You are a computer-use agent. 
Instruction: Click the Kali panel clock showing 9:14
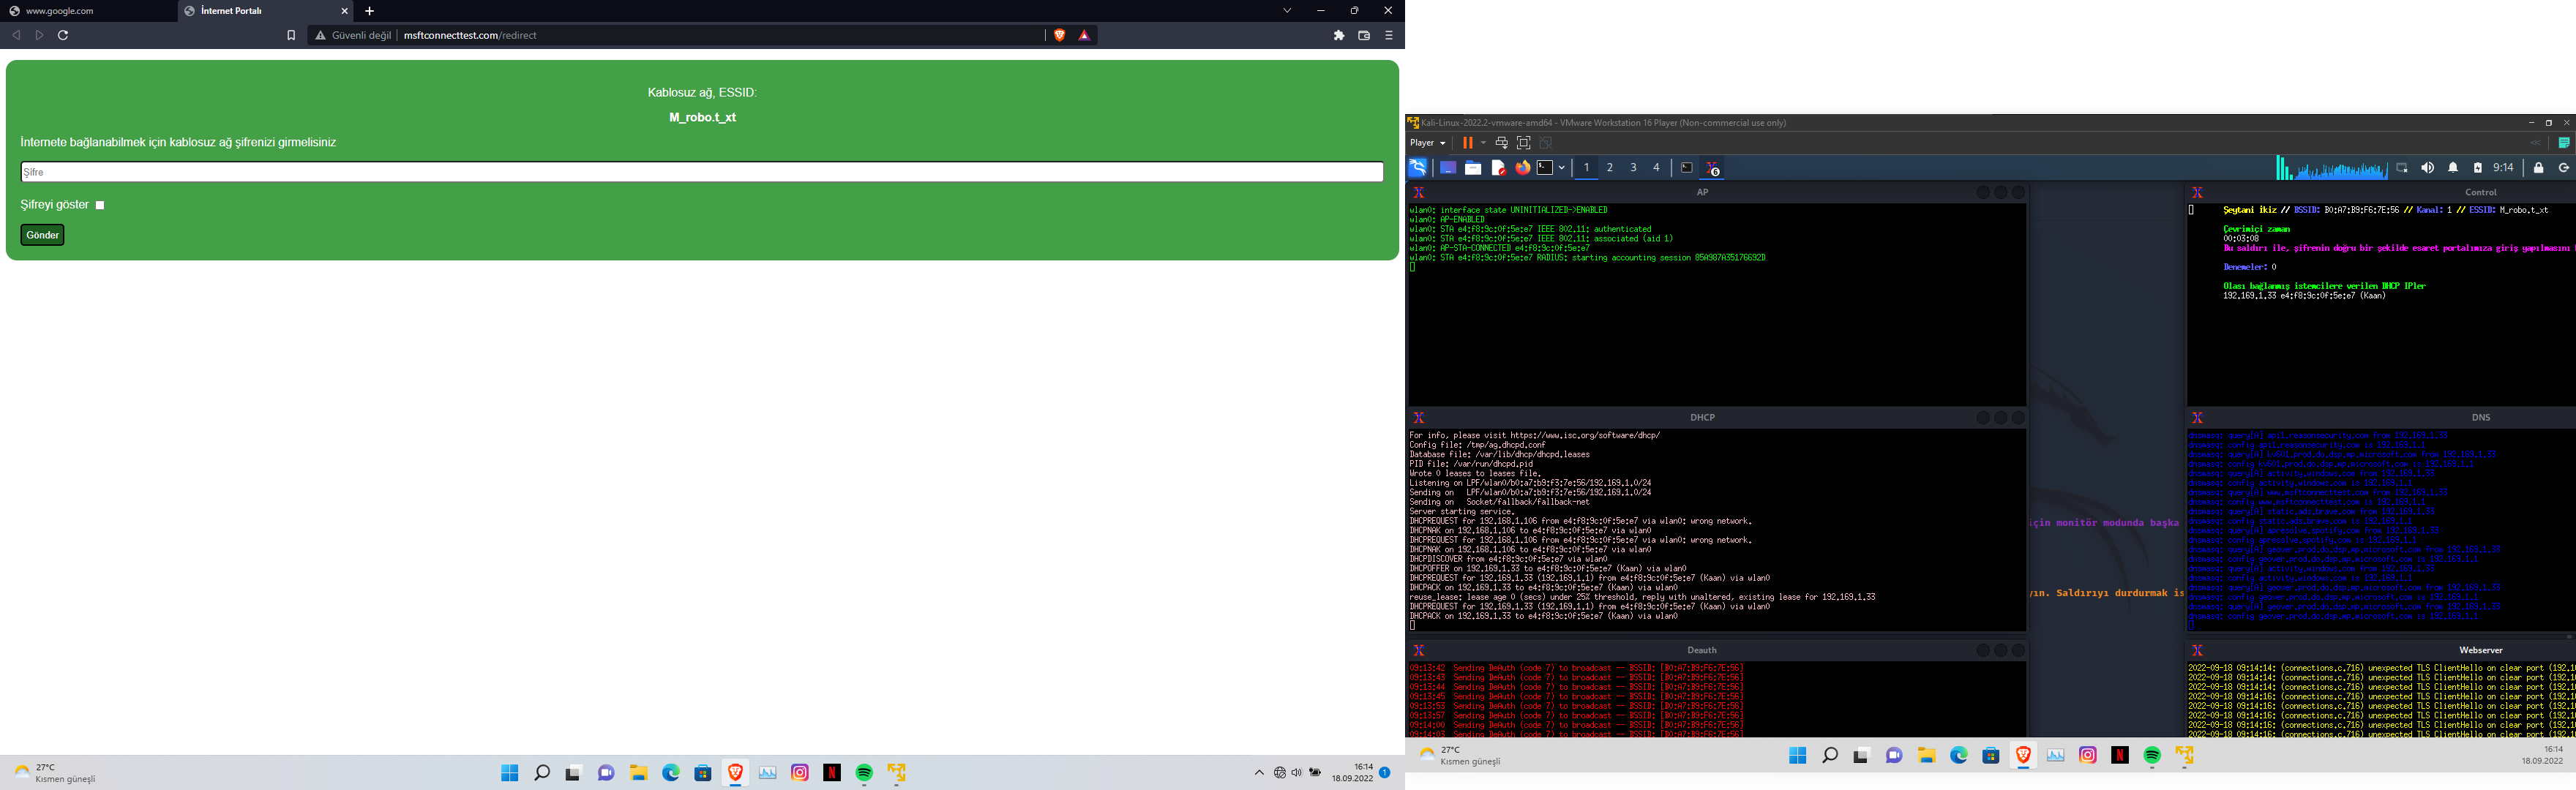pyautogui.click(x=2504, y=168)
